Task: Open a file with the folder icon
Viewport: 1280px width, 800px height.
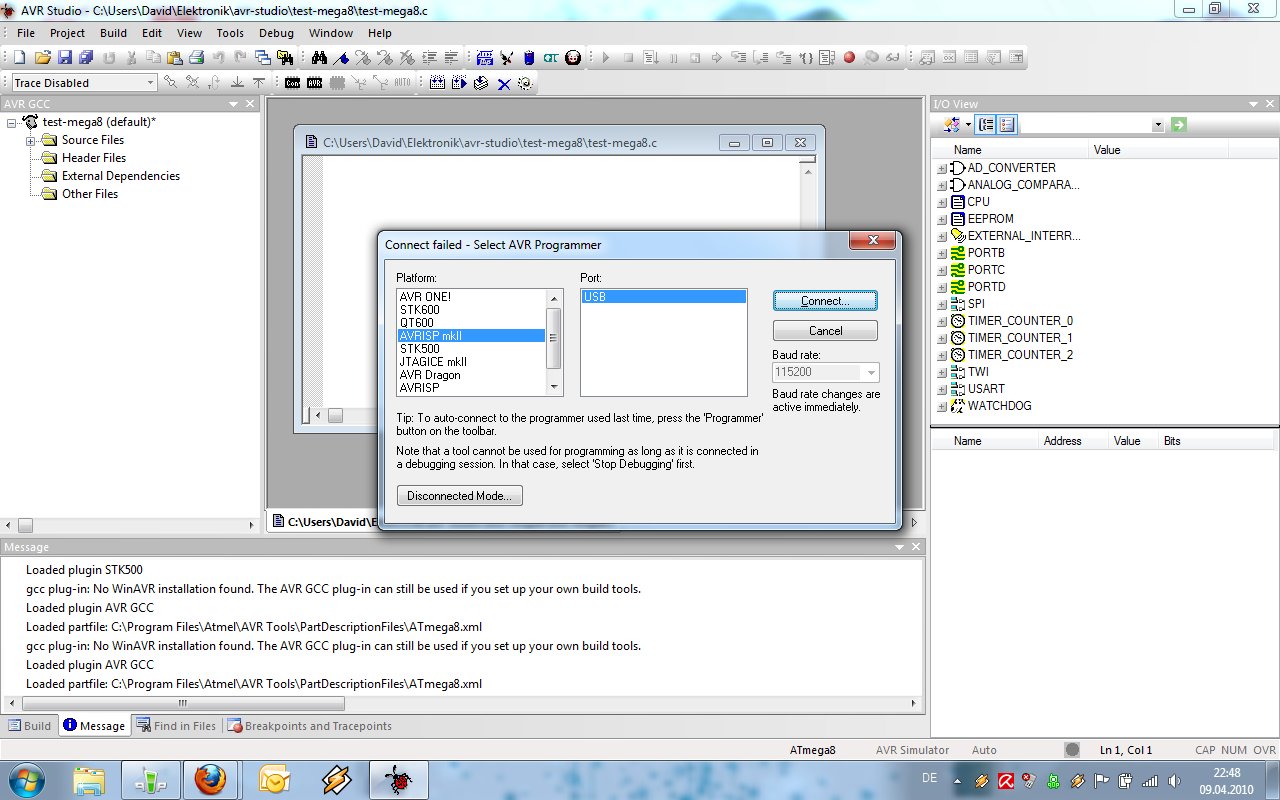Action: pyautogui.click(x=43, y=57)
